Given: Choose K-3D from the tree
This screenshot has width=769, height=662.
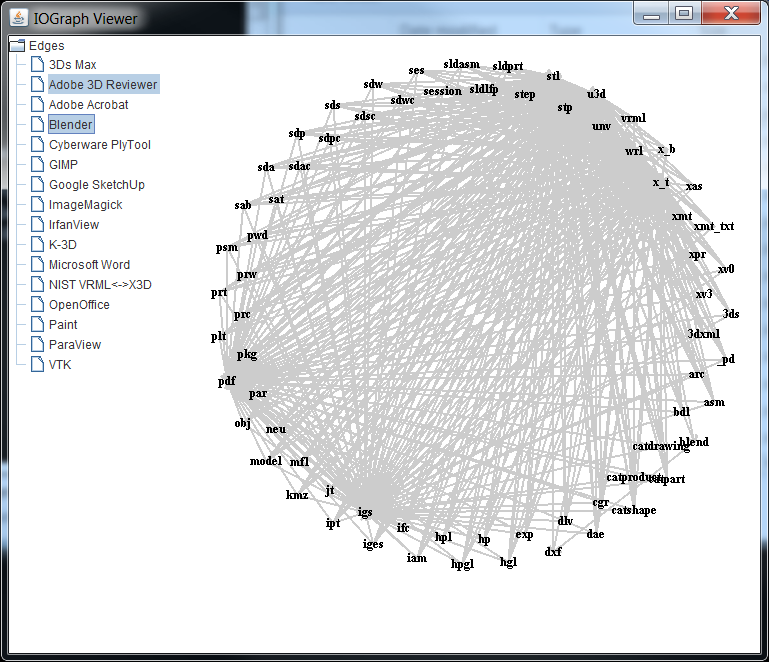Looking at the screenshot, I should (63, 245).
